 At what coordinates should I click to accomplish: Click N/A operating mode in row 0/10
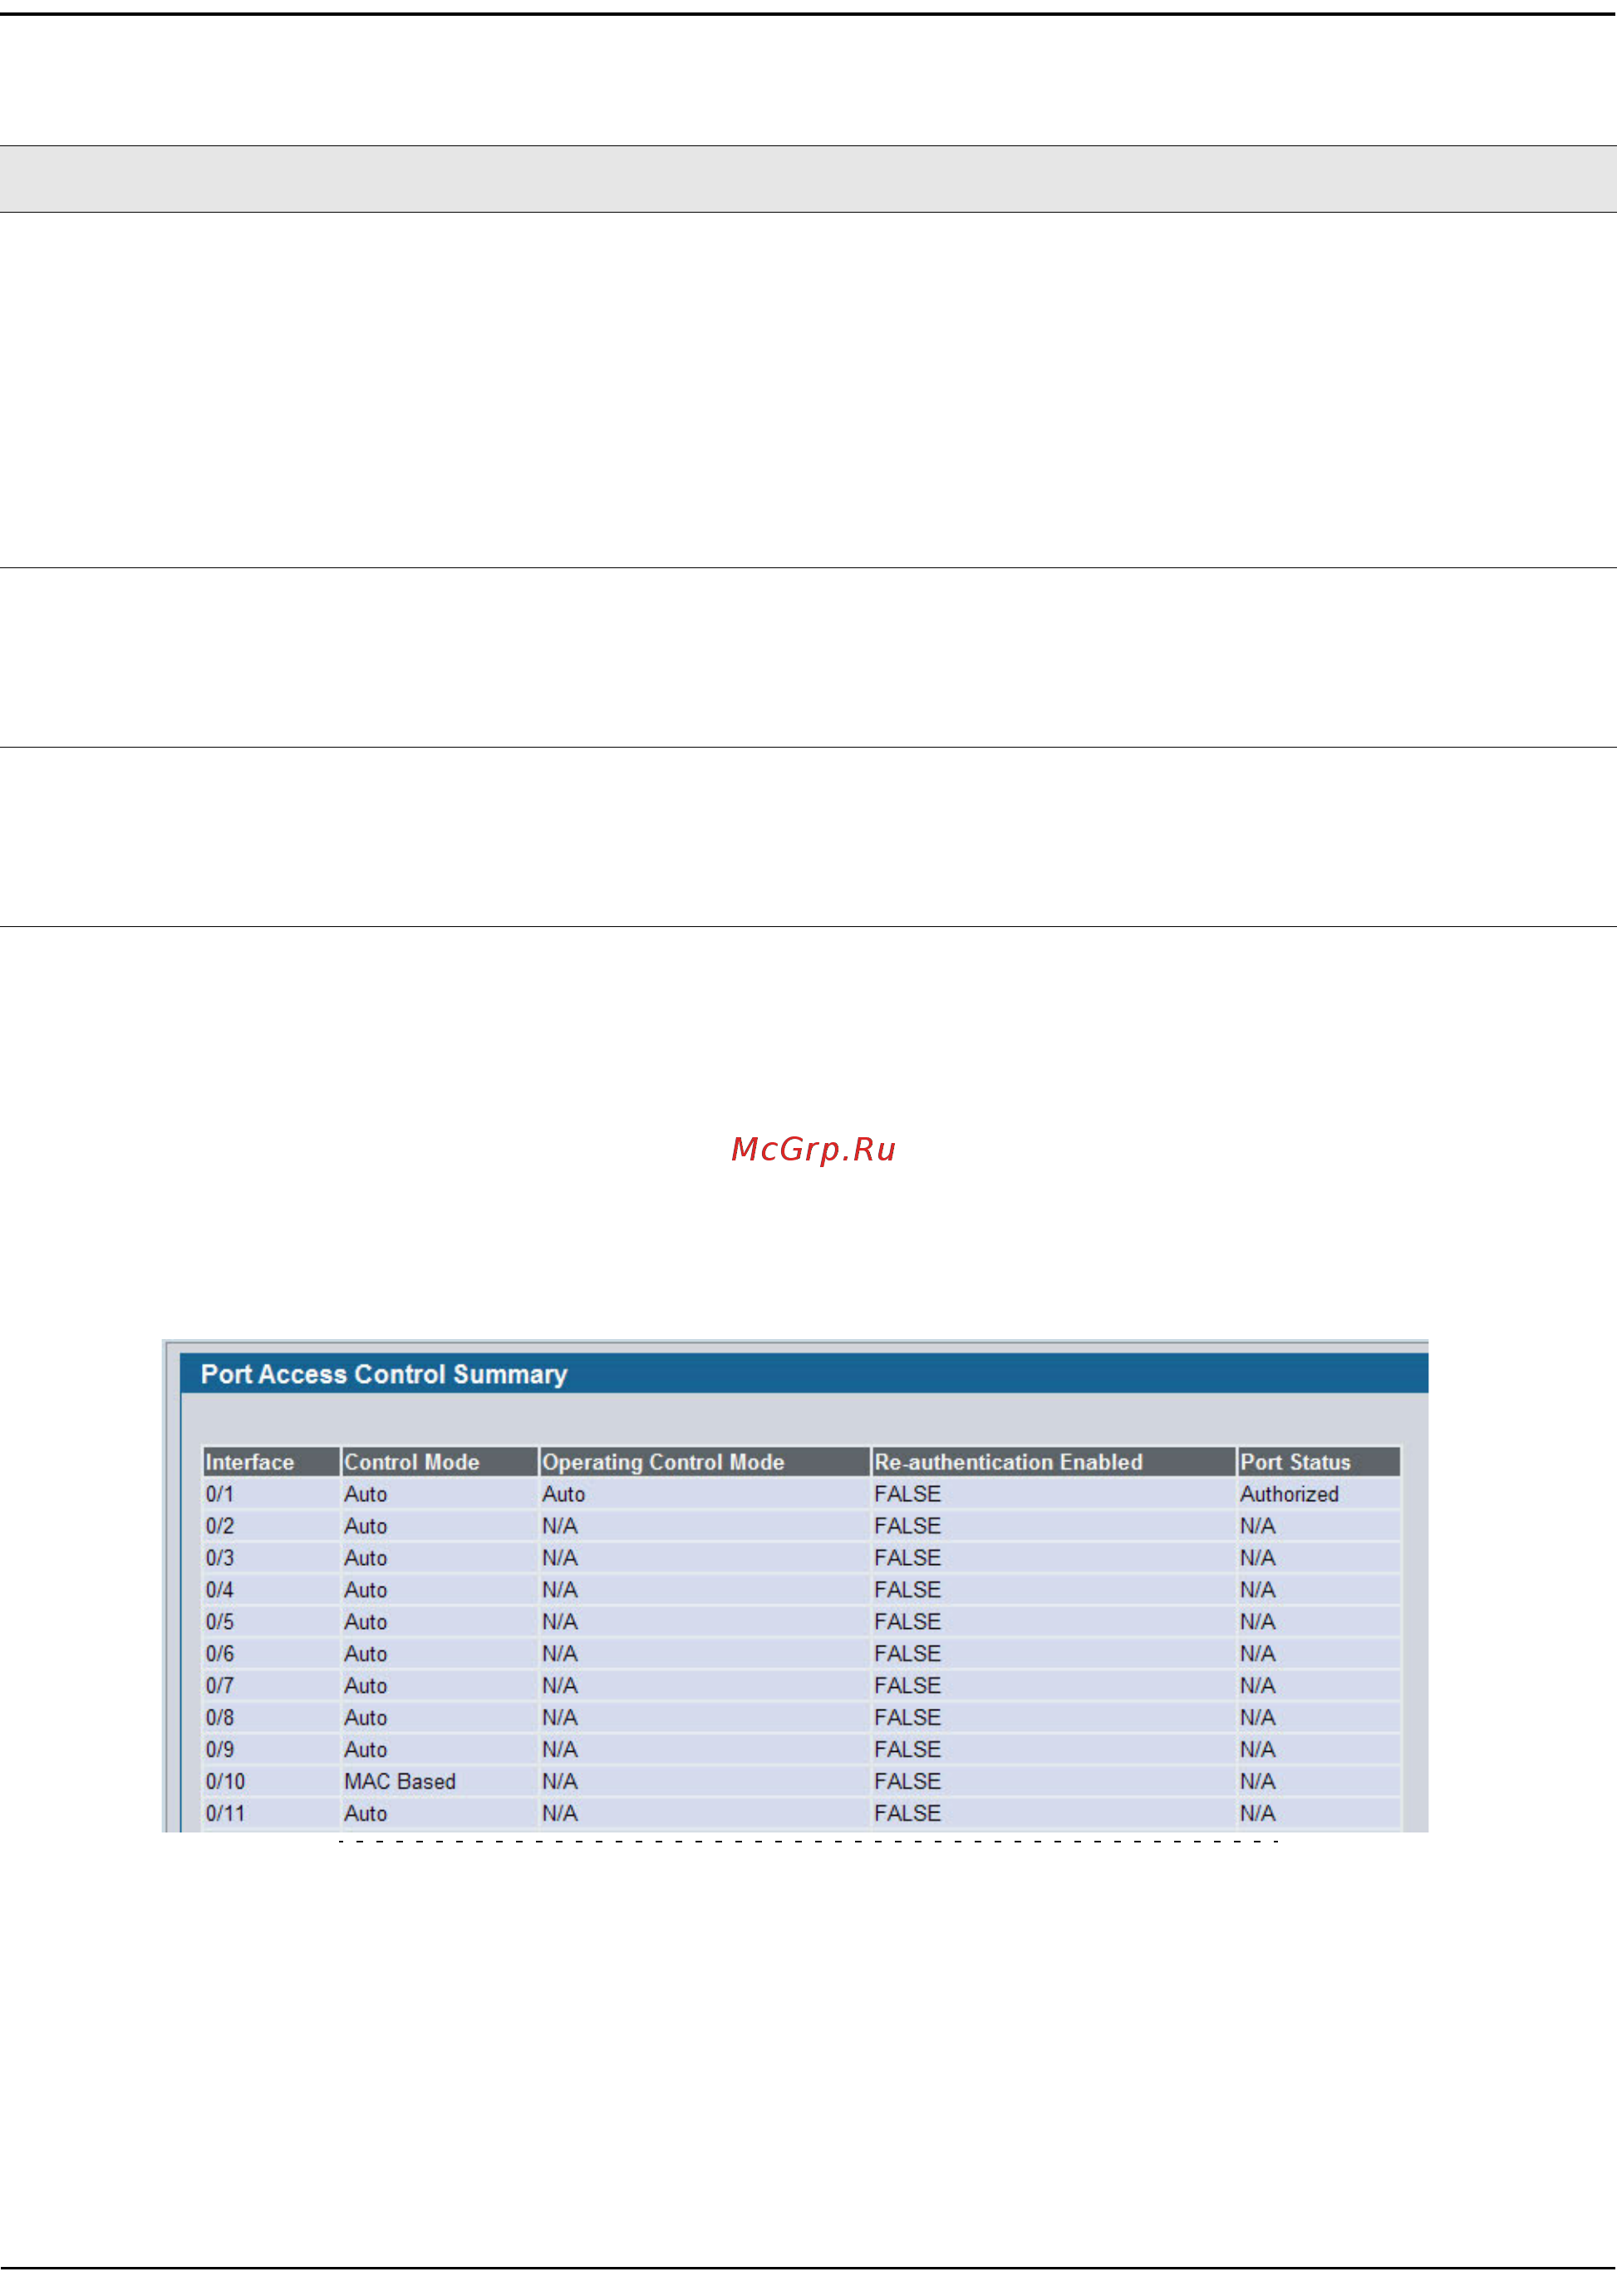560,1781
